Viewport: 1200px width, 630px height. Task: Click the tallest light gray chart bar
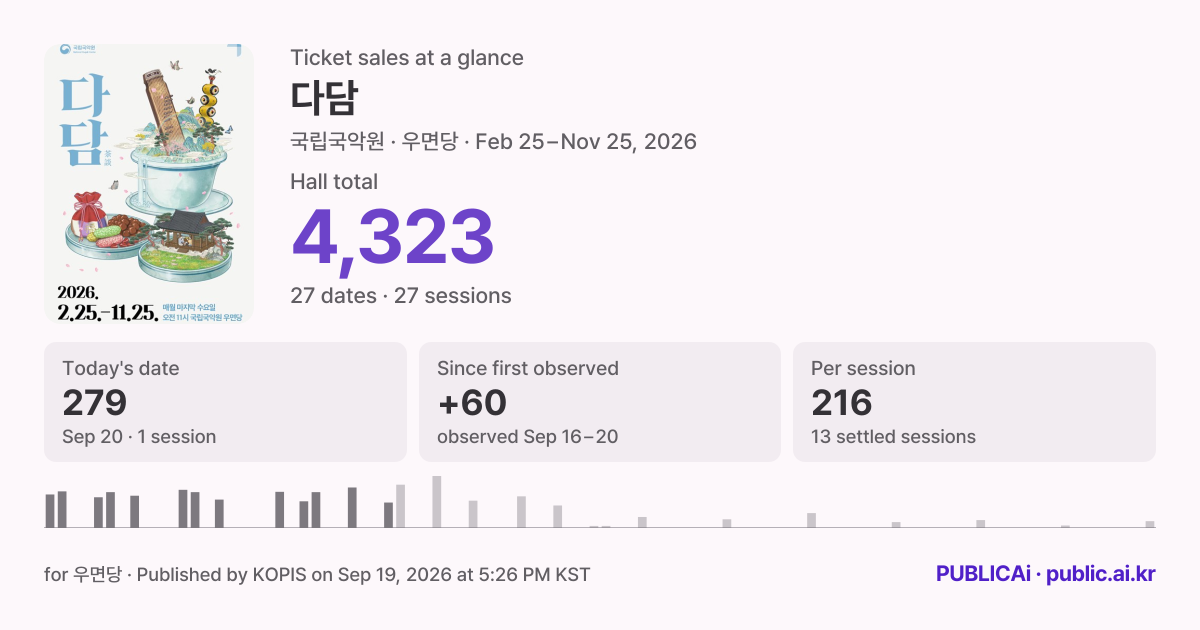pos(437,502)
